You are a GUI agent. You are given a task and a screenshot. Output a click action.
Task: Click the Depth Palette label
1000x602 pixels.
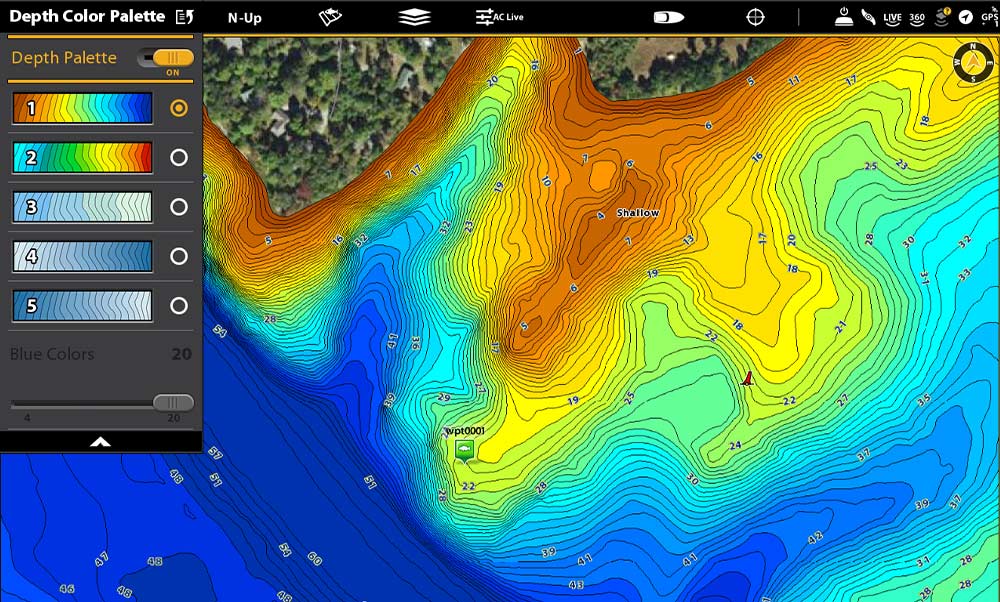64,58
